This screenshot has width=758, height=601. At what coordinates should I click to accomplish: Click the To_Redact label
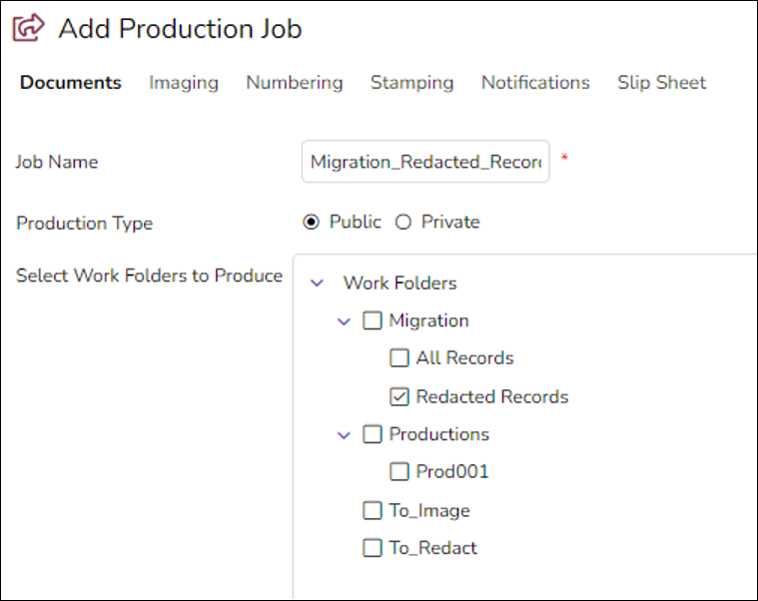point(433,548)
